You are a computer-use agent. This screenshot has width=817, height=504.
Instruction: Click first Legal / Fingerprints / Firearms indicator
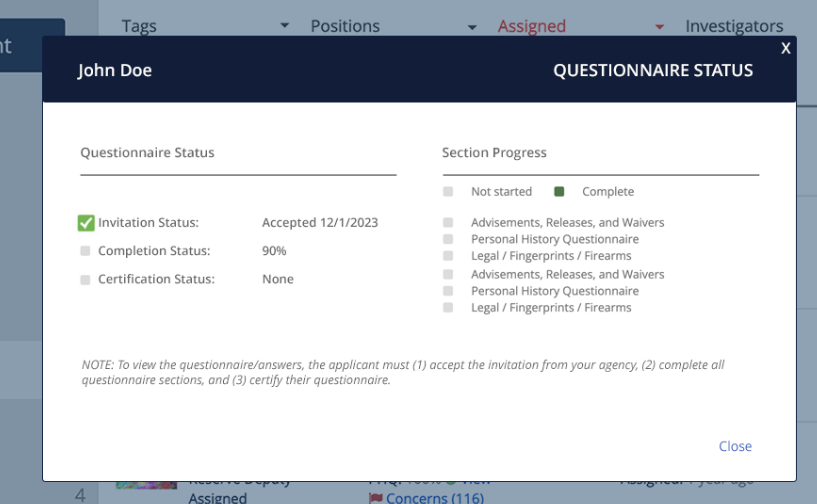pyautogui.click(x=448, y=257)
